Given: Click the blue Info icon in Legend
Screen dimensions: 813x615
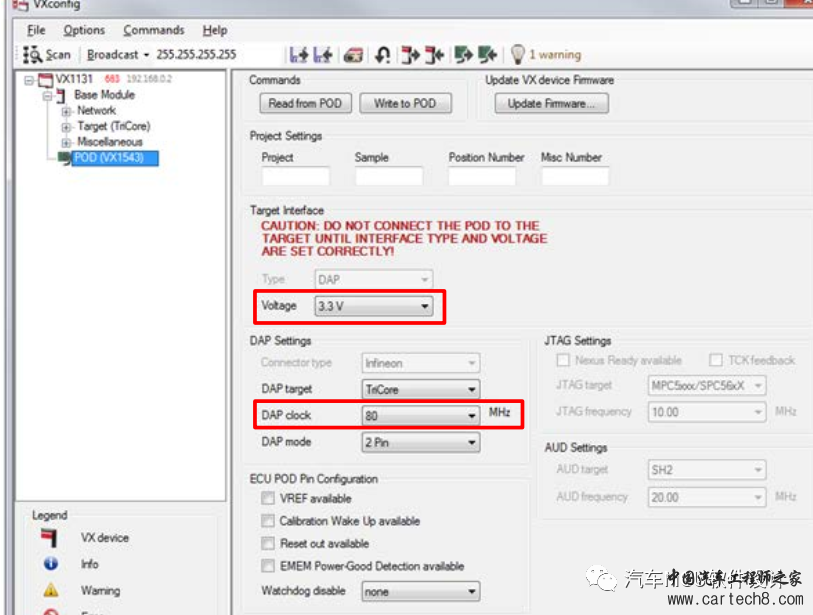Looking at the screenshot, I should point(51,563).
